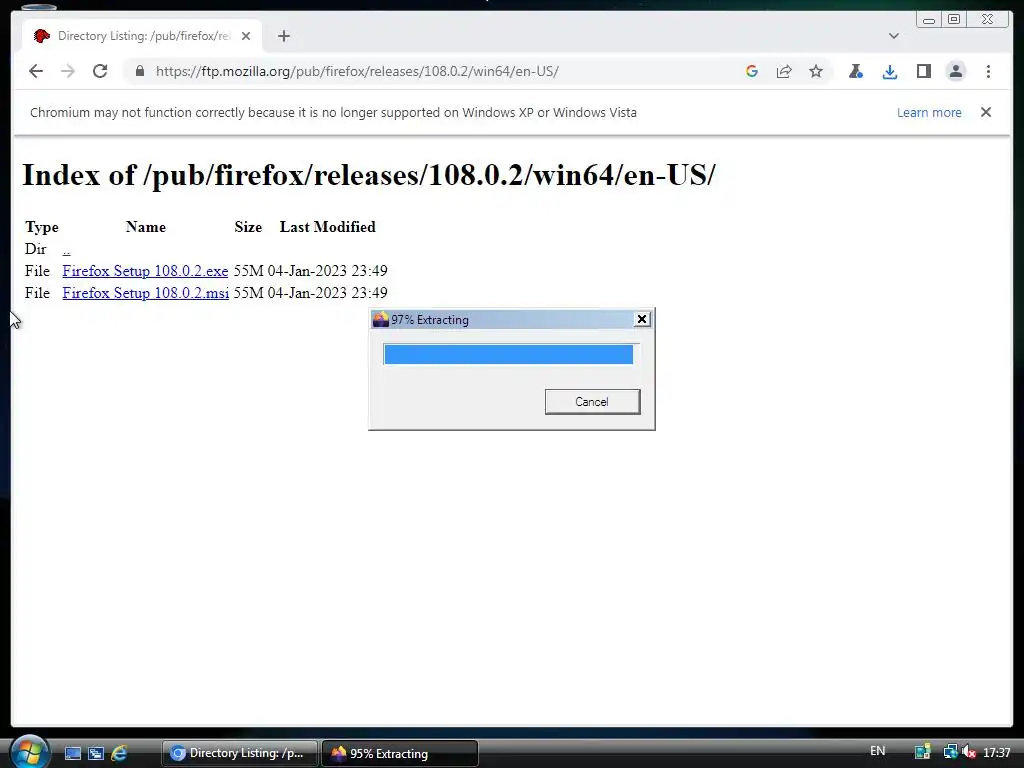Open the Windows Start orb
Image resolution: width=1024 pixels, height=768 pixels.
29,752
